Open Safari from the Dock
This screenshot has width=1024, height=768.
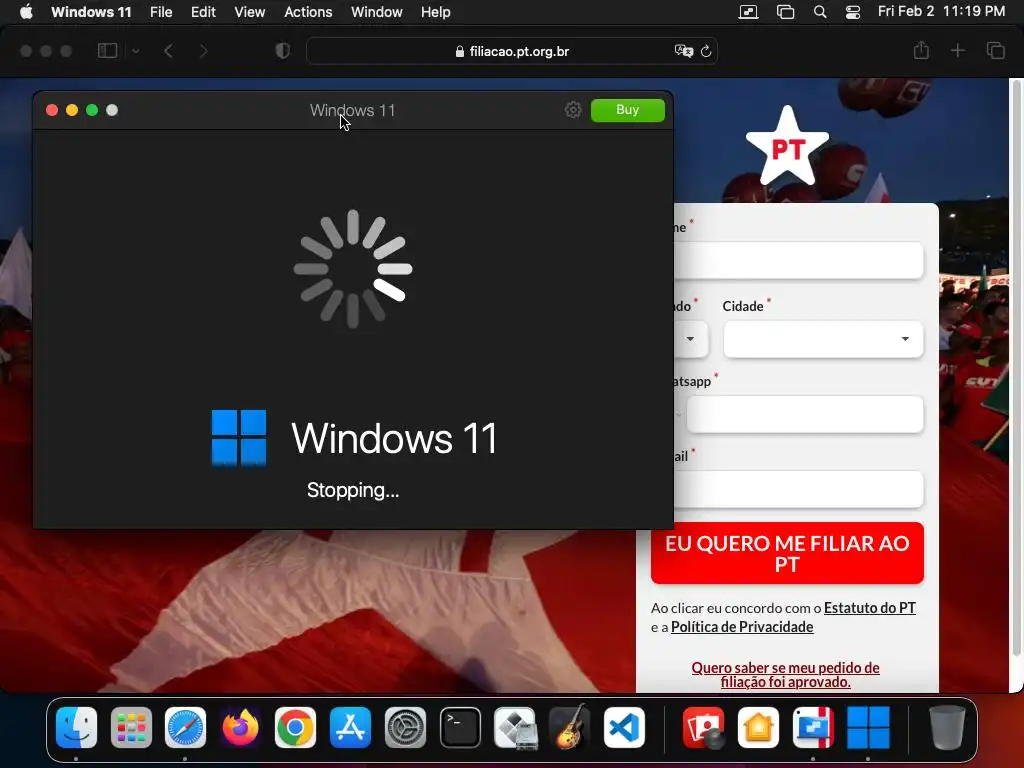click(185, 727)
